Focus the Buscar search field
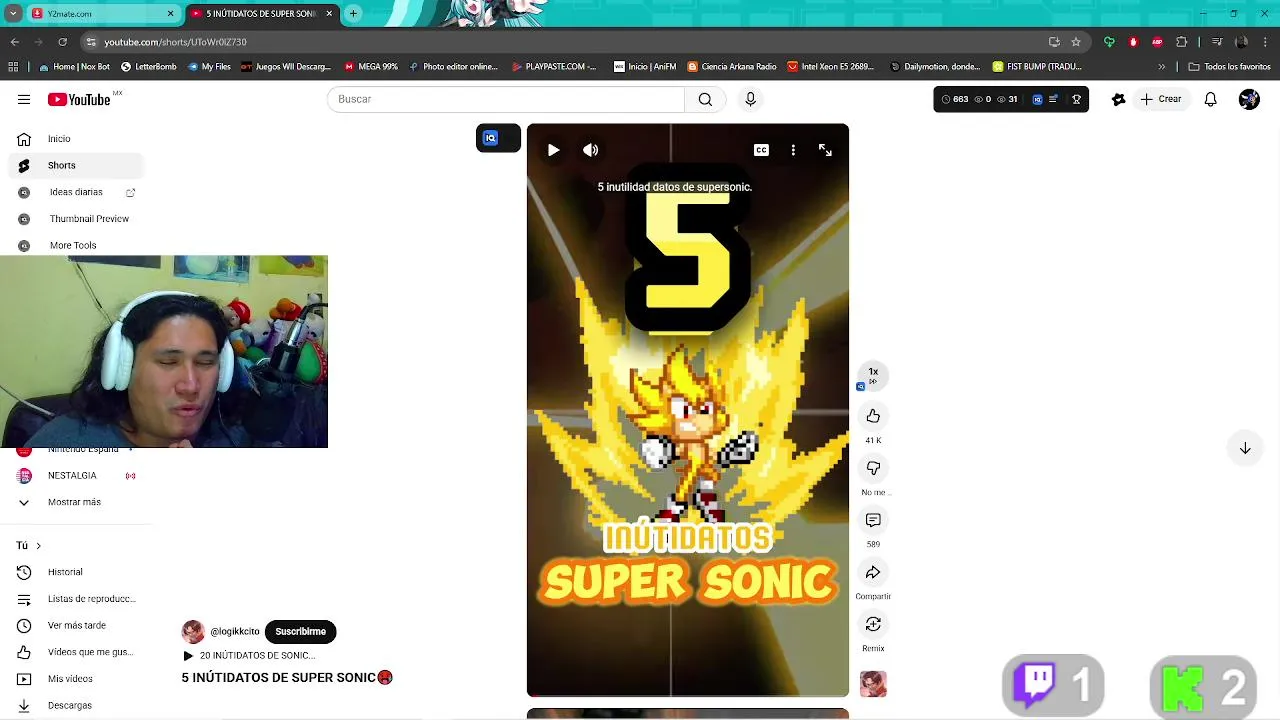Screen dimensions: 1280x720 pyautogui.click(x=505, y=99)
